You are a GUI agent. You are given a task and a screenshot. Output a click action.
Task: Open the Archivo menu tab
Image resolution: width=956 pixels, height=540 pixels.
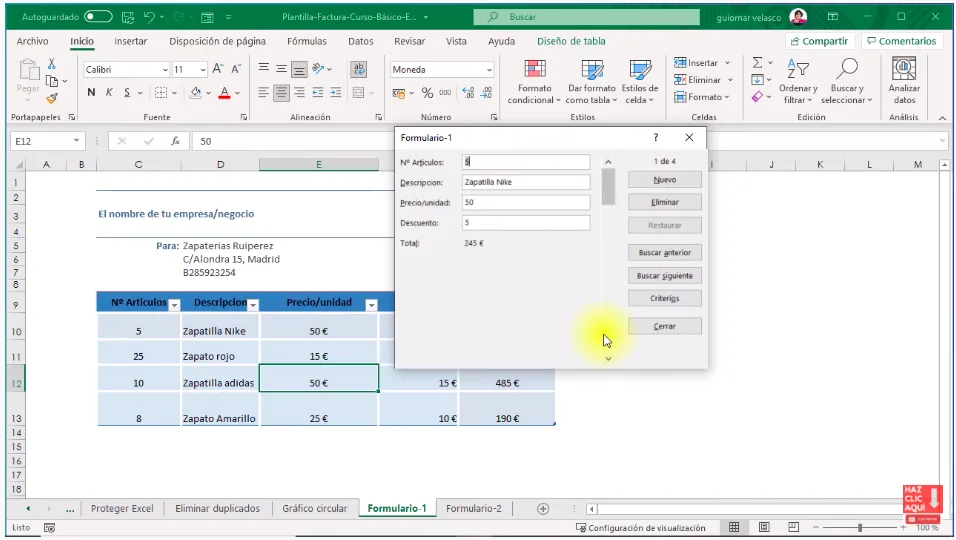(x=32, y=41)
